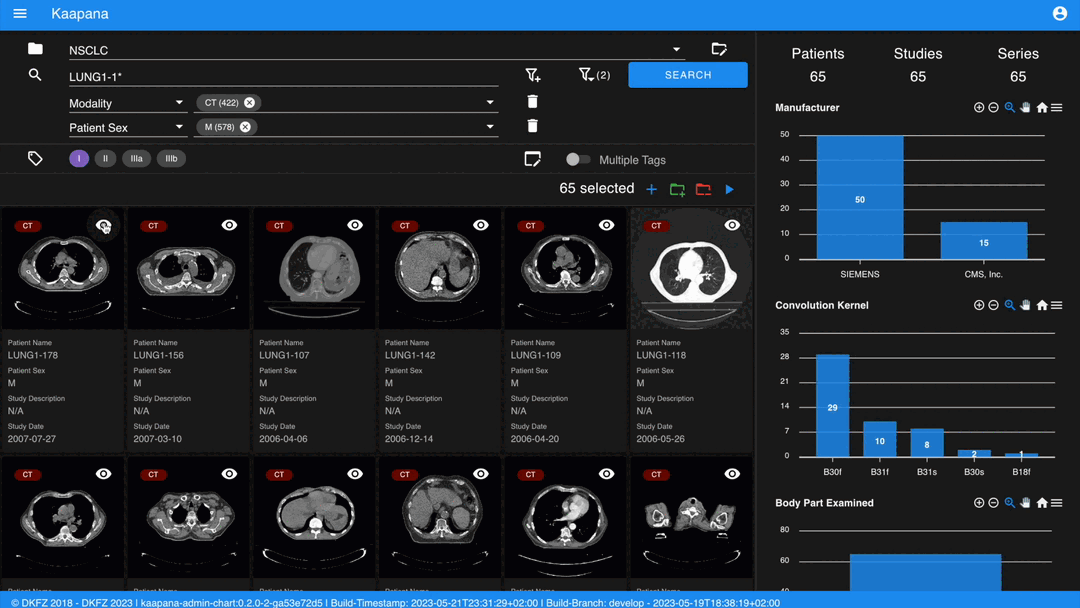1080x608 pixels.
Task: Toggle eye icon on LUNG1-156 card
Action: [229, 225]
